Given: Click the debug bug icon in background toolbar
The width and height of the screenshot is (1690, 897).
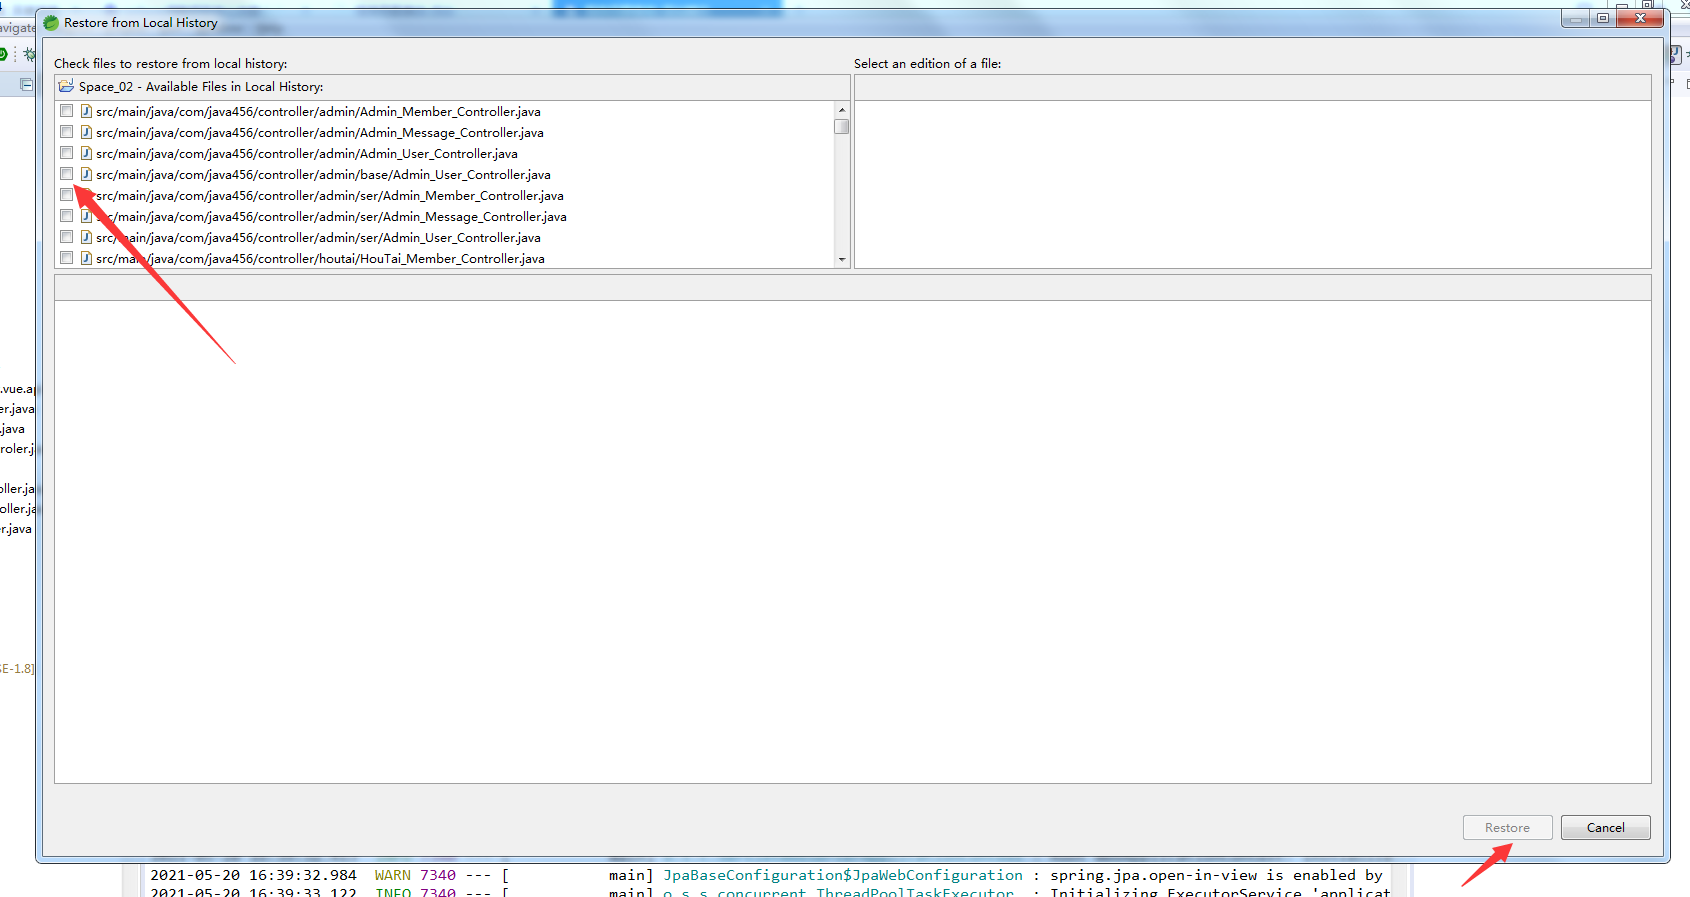Looking at the screenshot, I should (29, 54).
